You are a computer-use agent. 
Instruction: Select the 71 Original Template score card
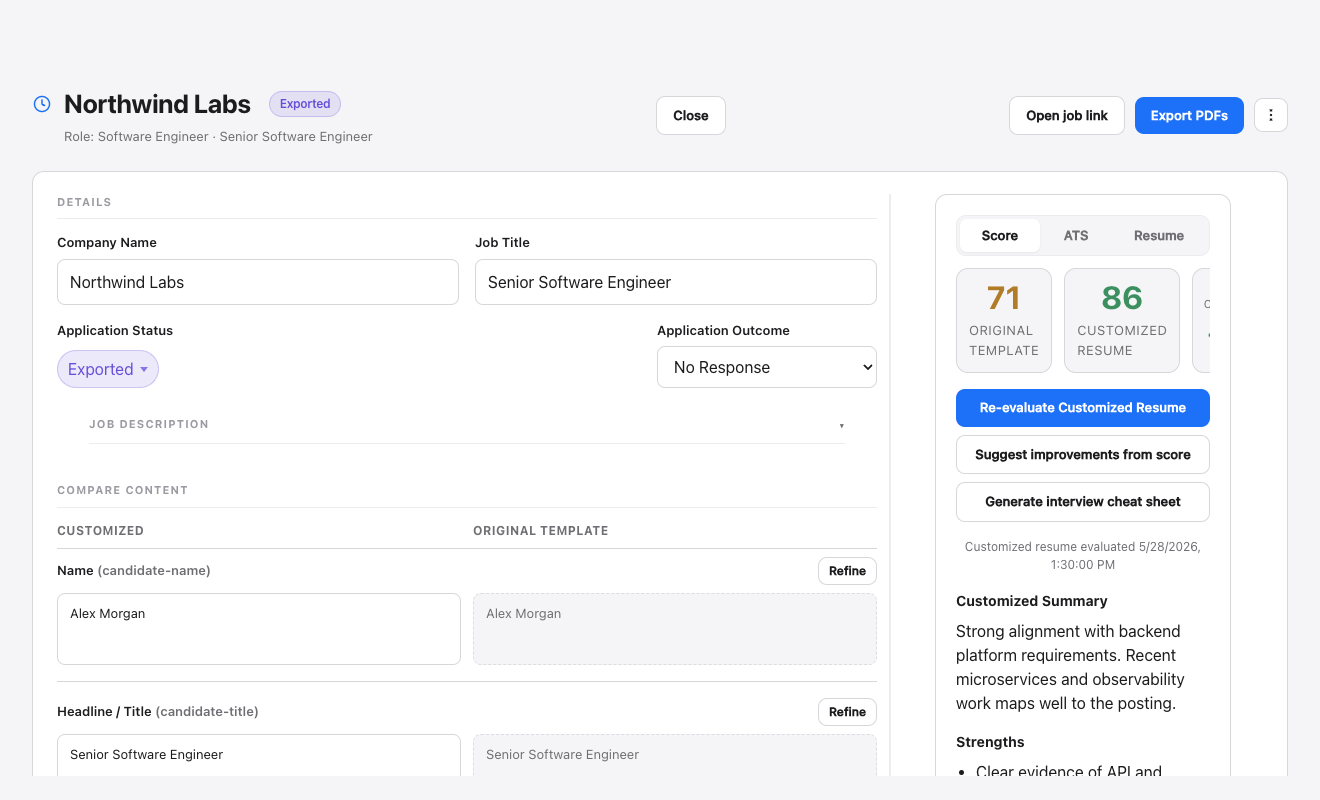tap(1004, 320)
